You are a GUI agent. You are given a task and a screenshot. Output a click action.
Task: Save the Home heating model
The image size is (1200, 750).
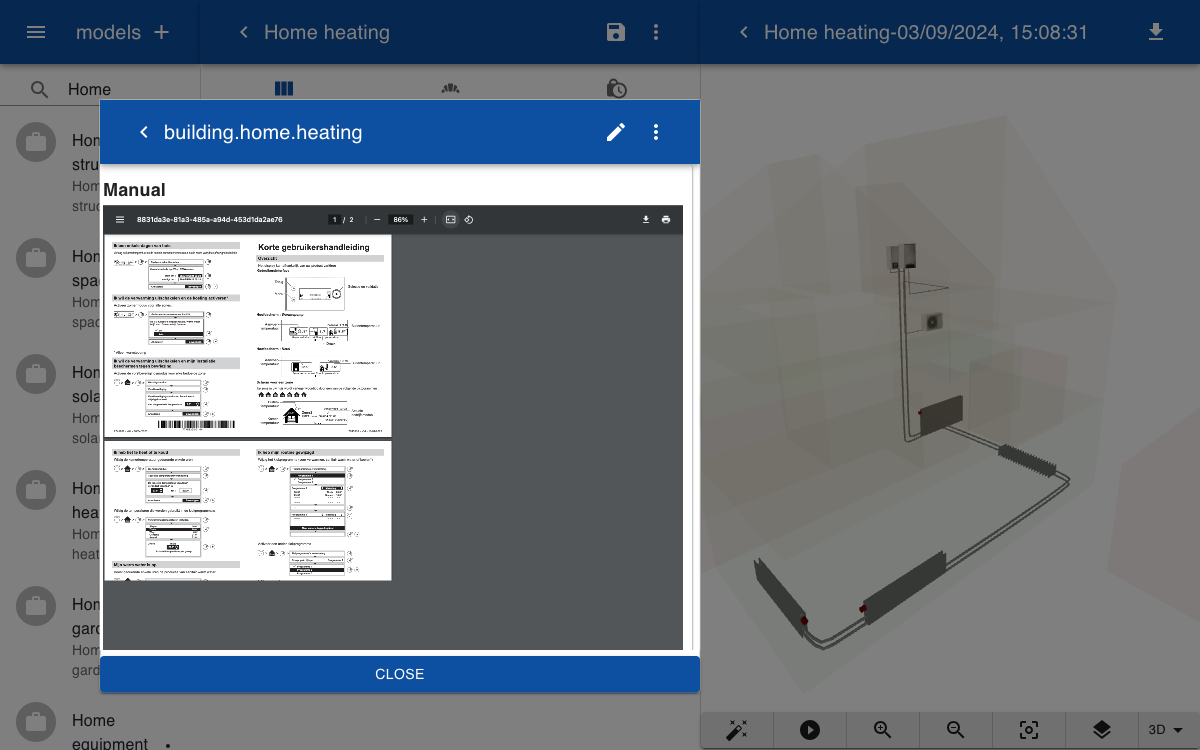click(x=616, y=32)
